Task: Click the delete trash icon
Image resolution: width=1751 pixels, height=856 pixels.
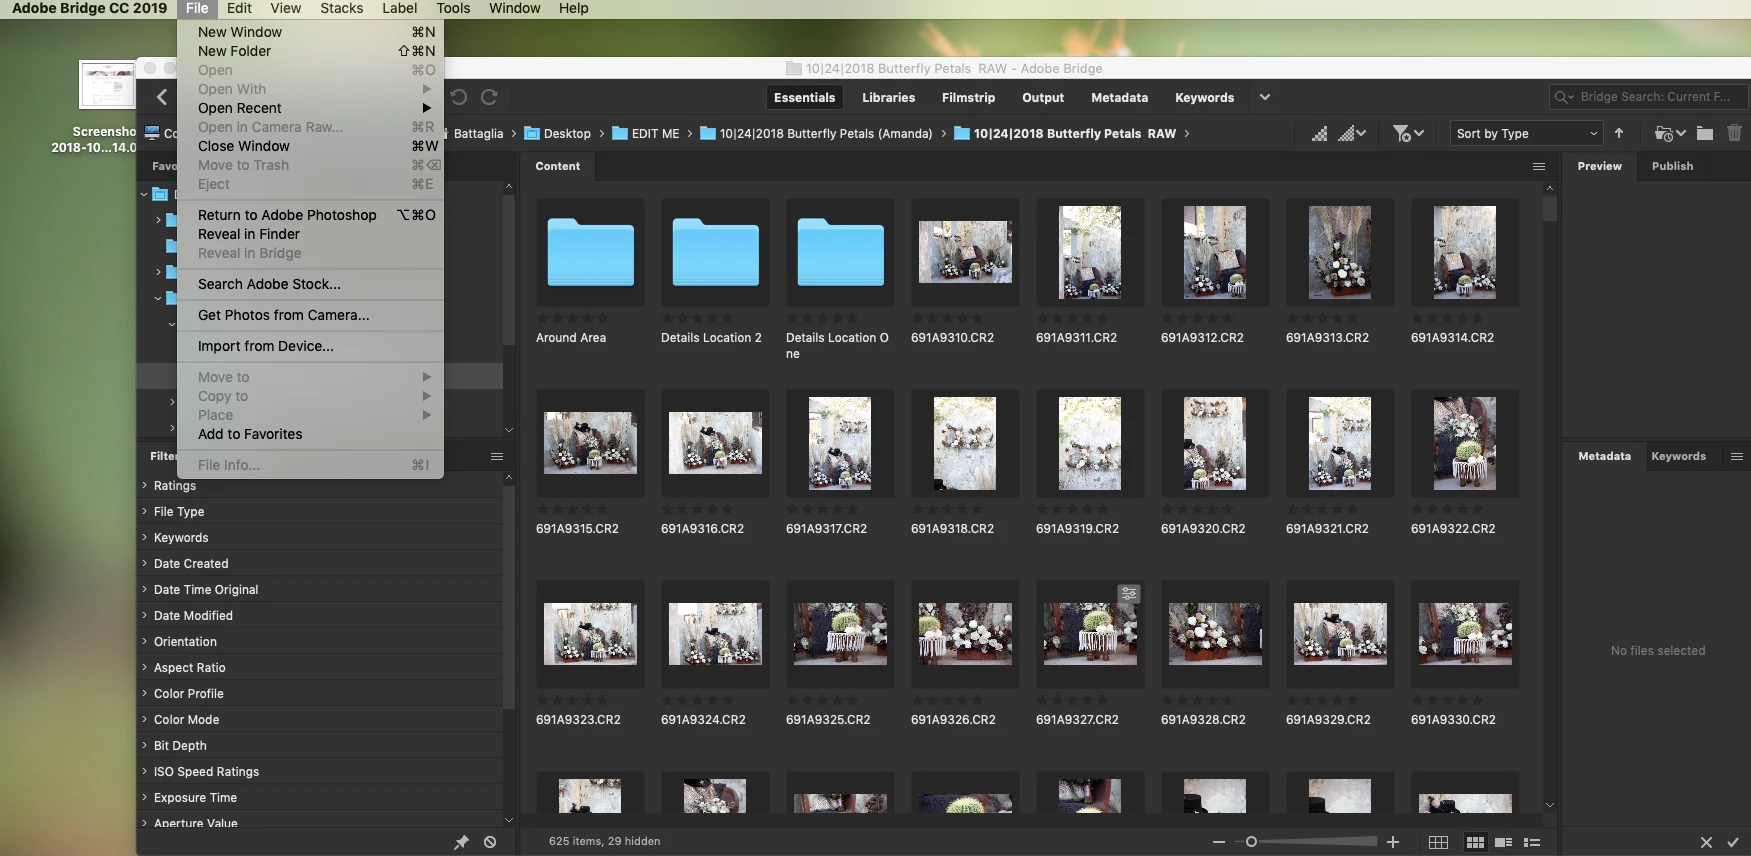Action: (x=1735, y=133)
